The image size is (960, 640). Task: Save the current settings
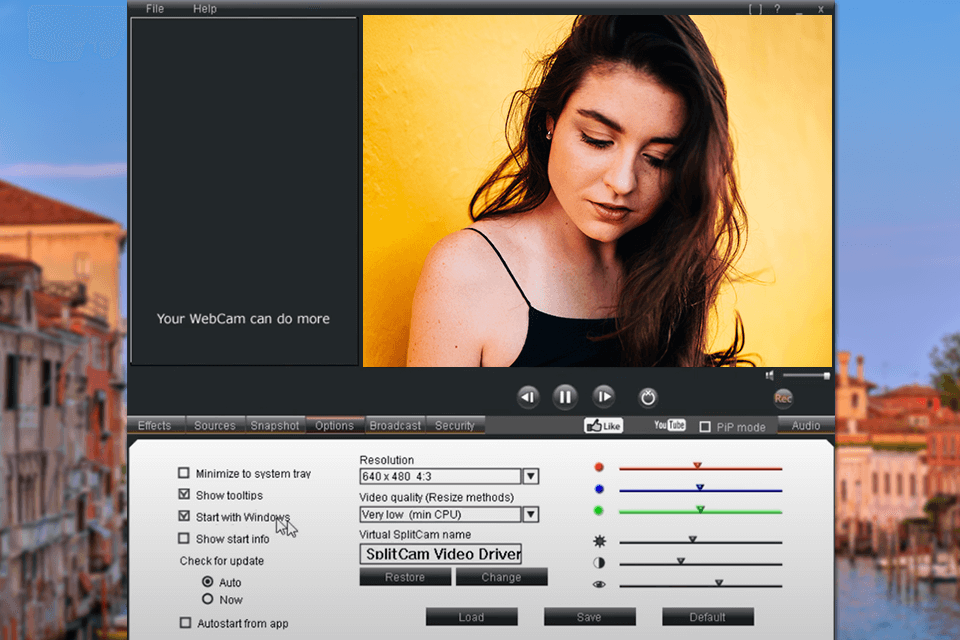[589, 617]
